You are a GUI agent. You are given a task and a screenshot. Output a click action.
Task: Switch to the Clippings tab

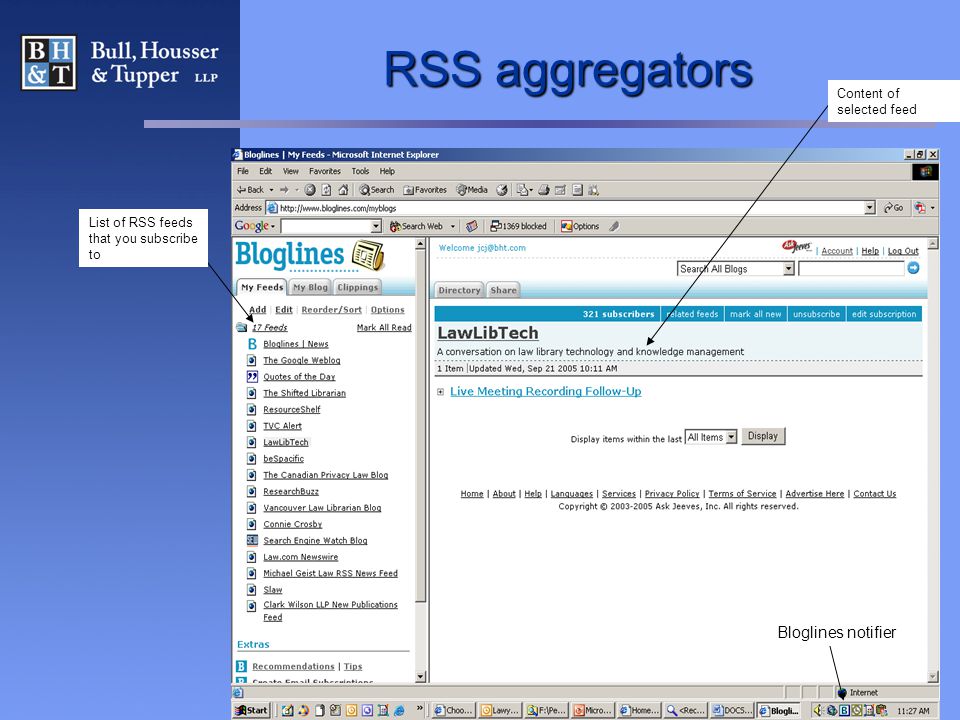tap(358, 287)
